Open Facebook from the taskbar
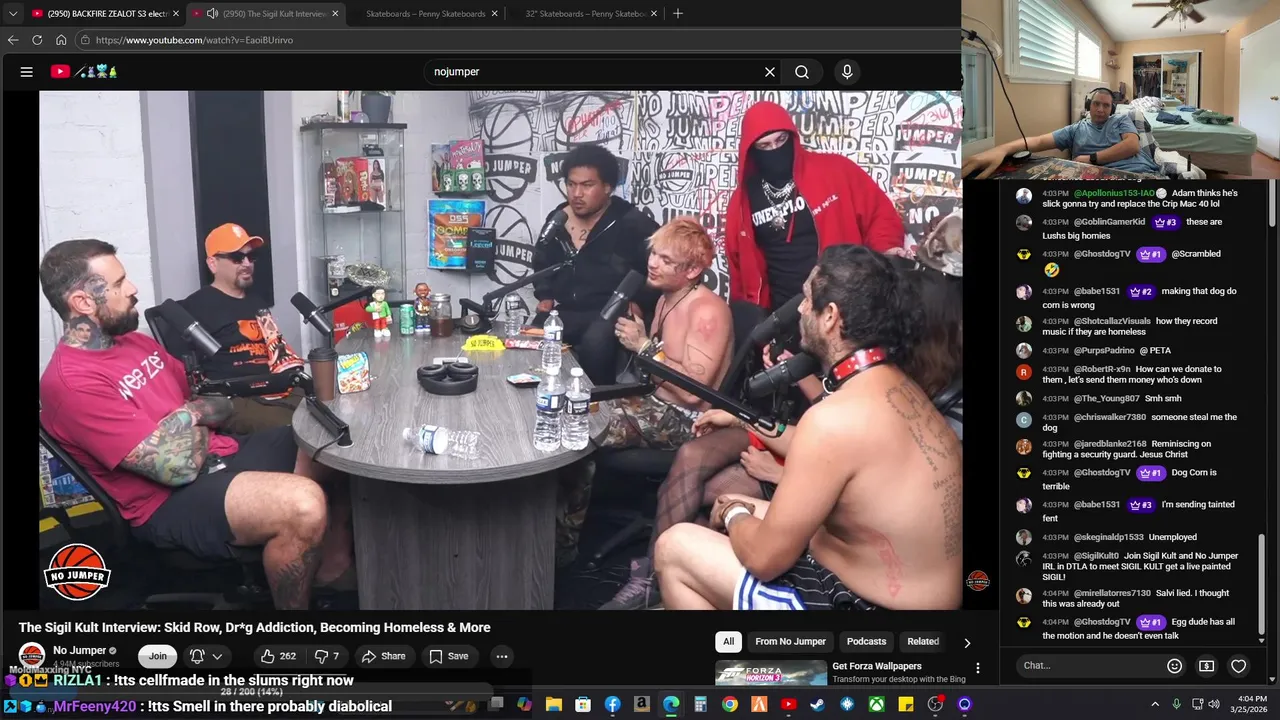 [x=612, y=704]
